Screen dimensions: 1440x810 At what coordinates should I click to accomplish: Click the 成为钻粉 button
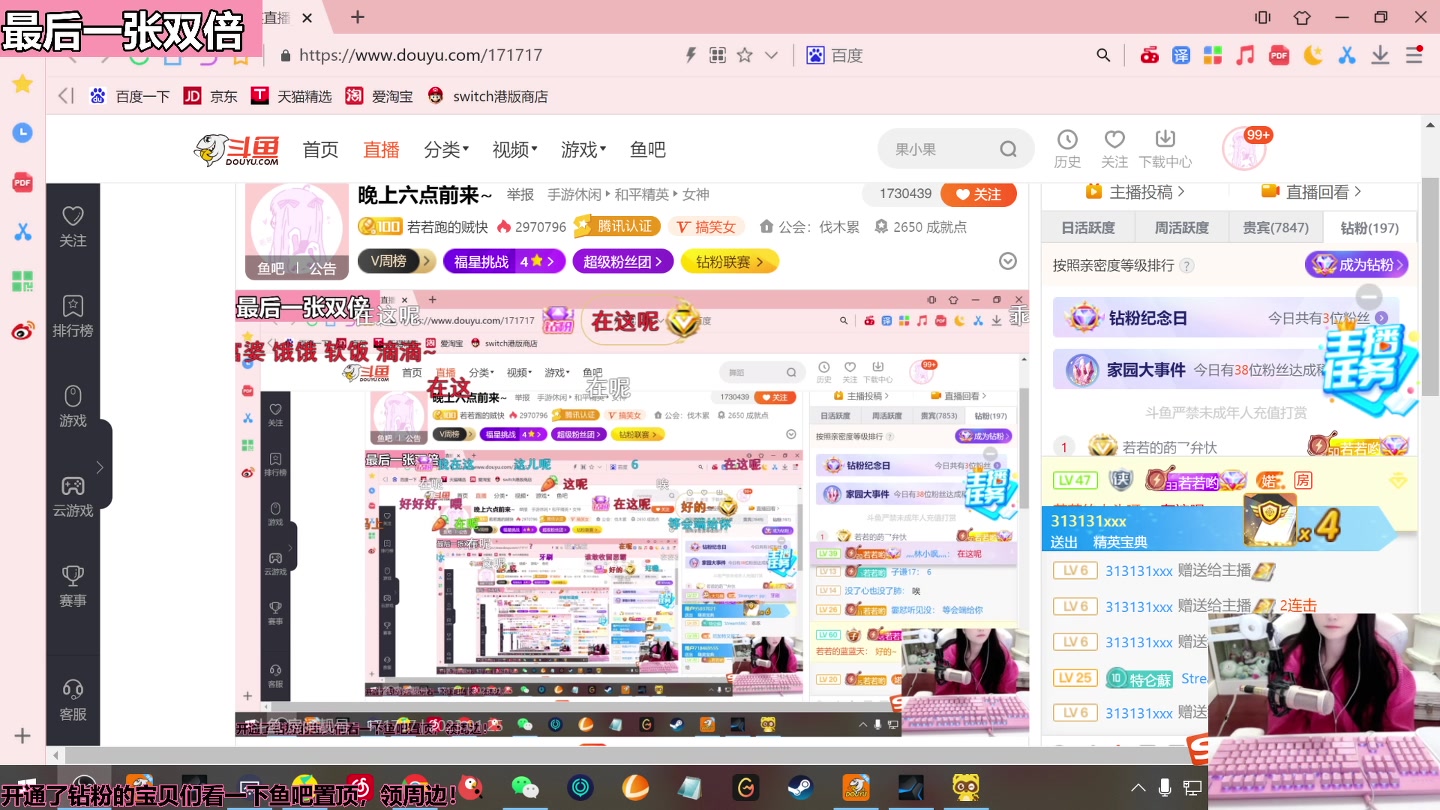tap(1356, 264)
